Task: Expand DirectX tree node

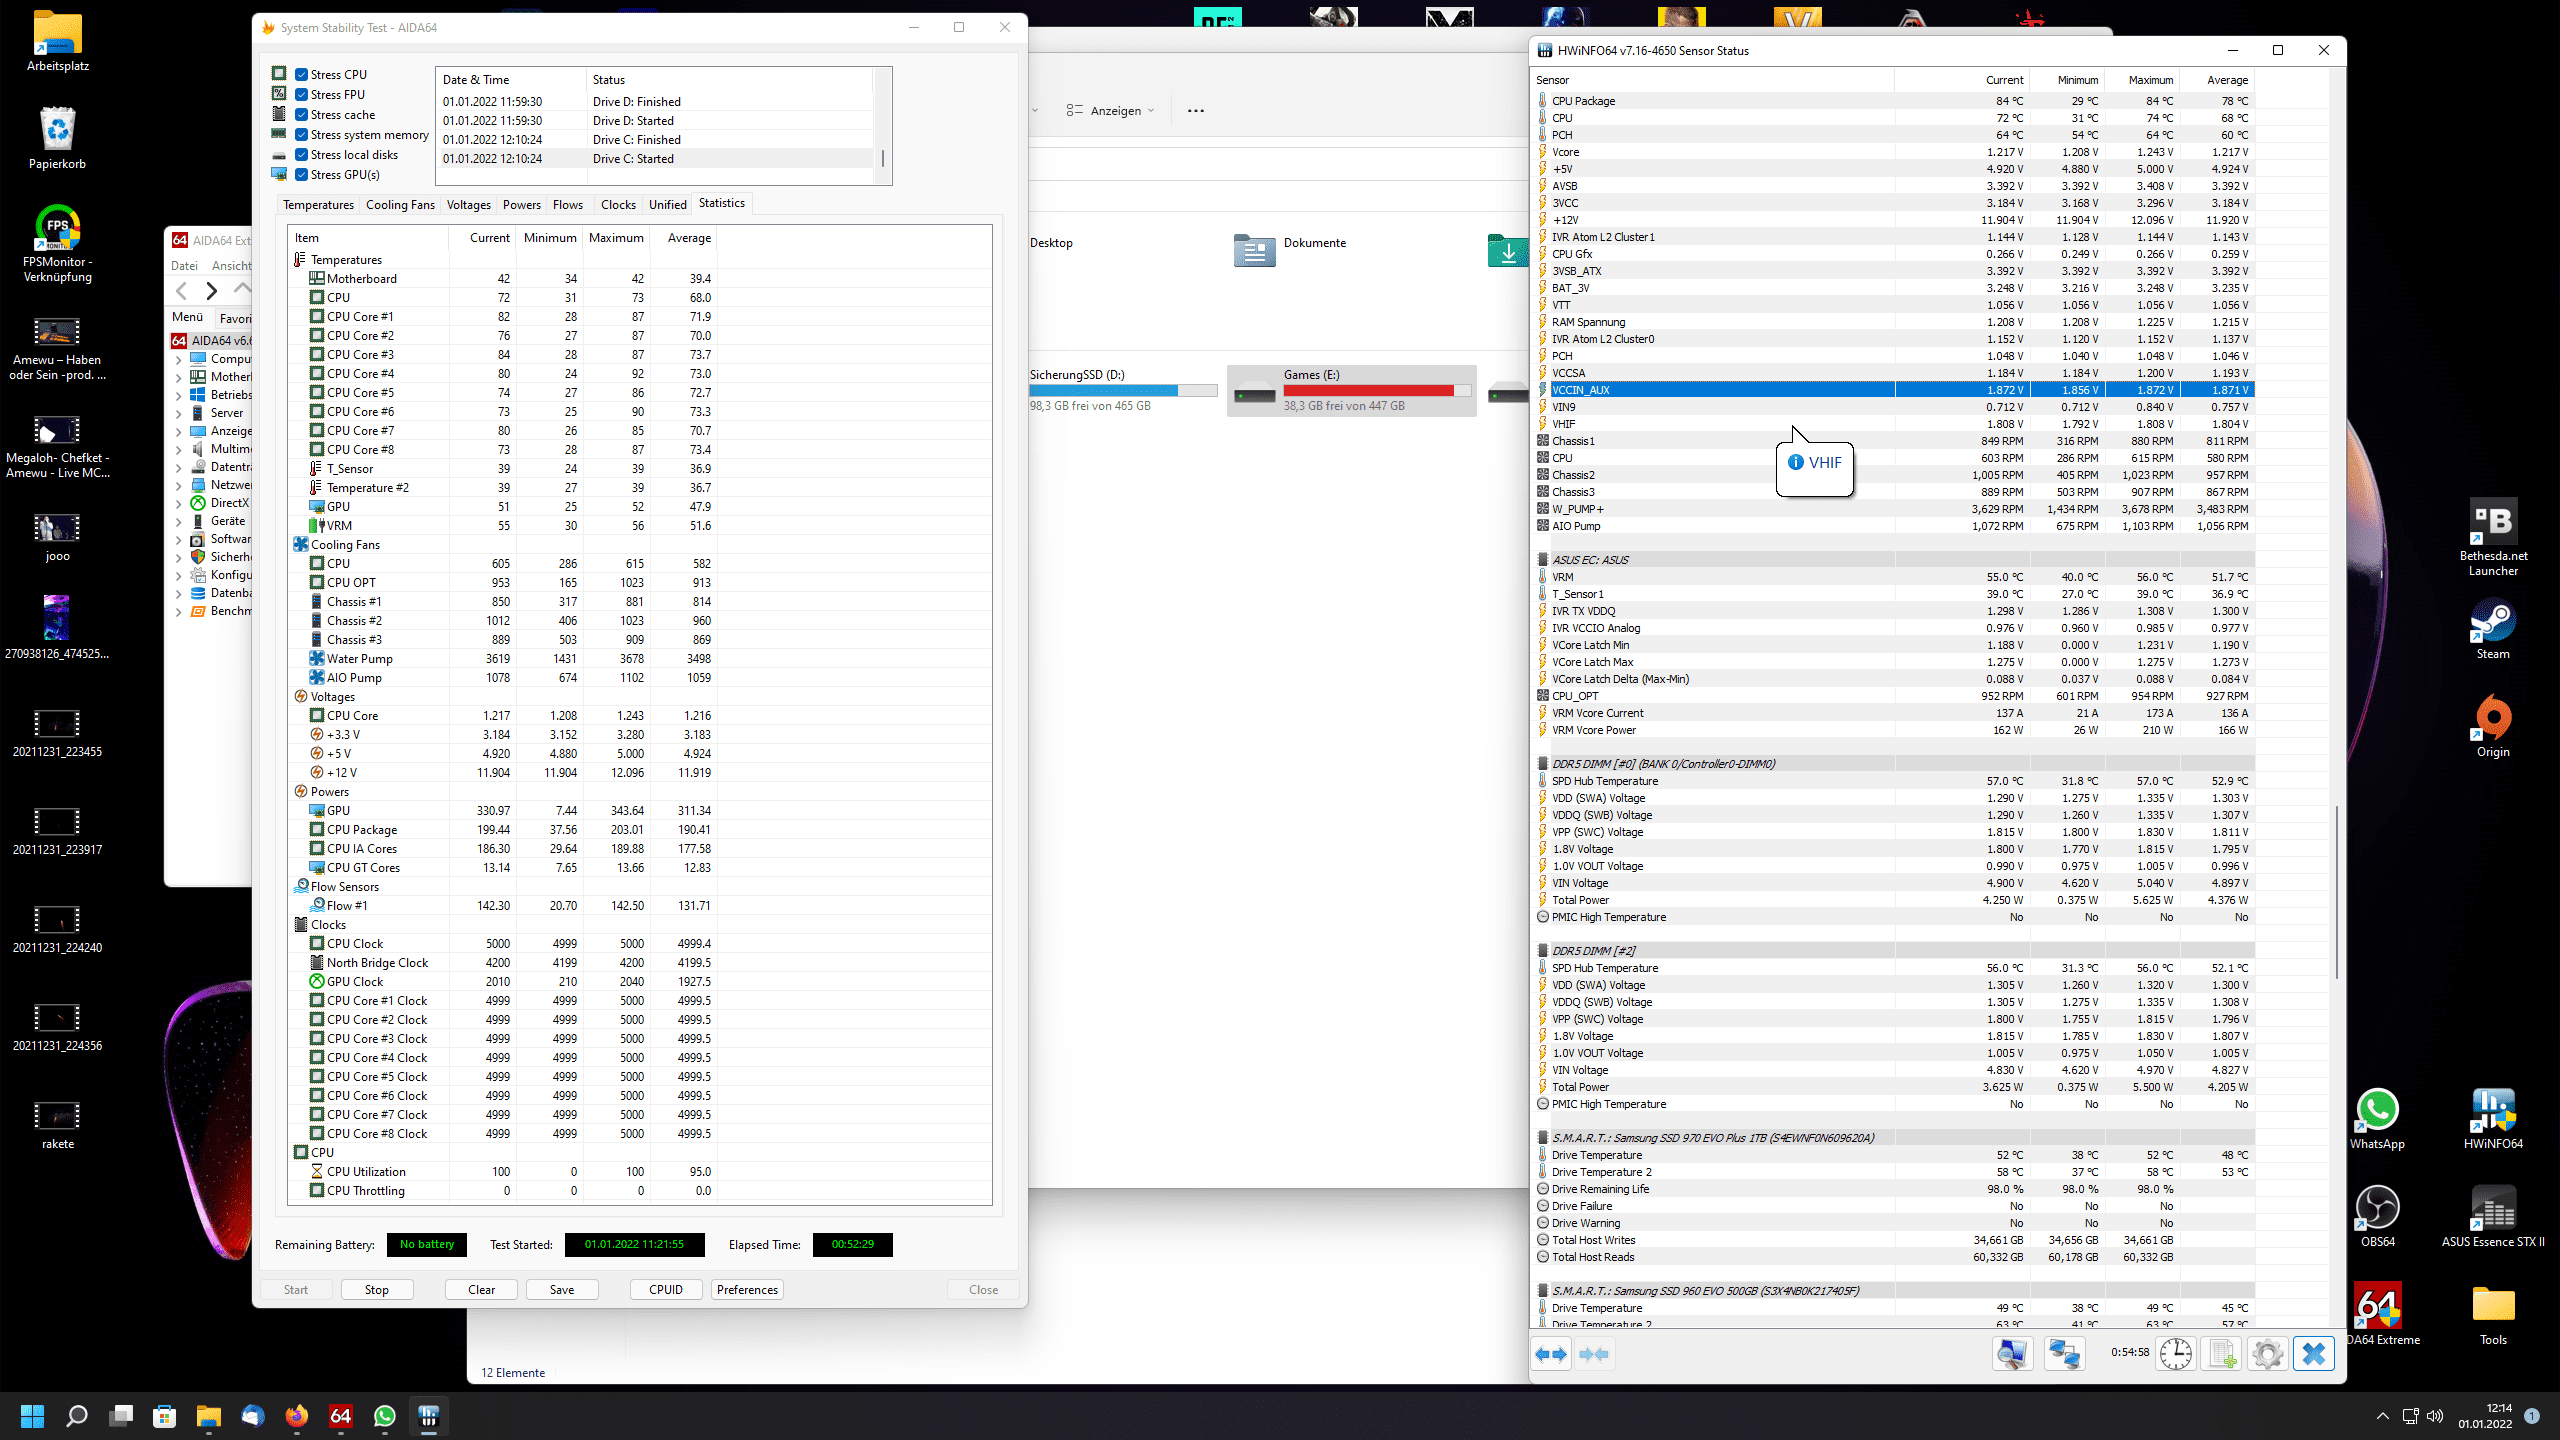Action: [179, 504]
